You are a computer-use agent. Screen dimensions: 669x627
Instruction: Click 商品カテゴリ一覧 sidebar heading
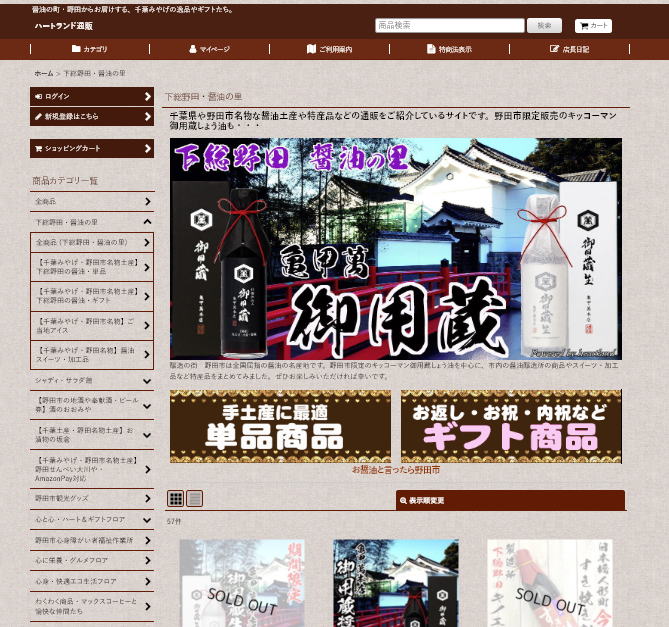click(65, 181)
